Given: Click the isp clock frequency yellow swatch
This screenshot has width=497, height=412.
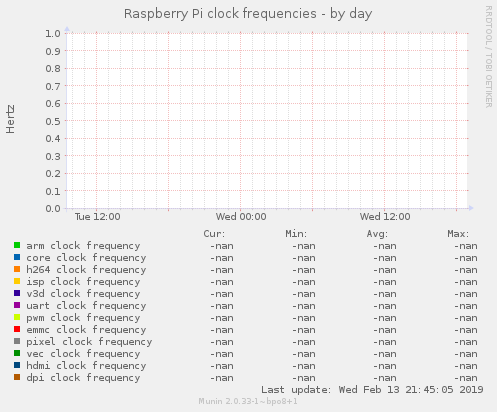Looking at the screenshot, I should click(x=17, y=281).
